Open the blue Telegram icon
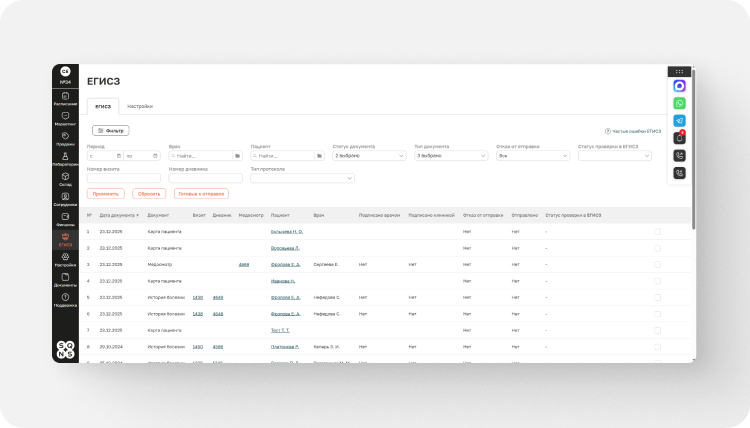This screenshot has height=428, width=750. coord(679,121)
